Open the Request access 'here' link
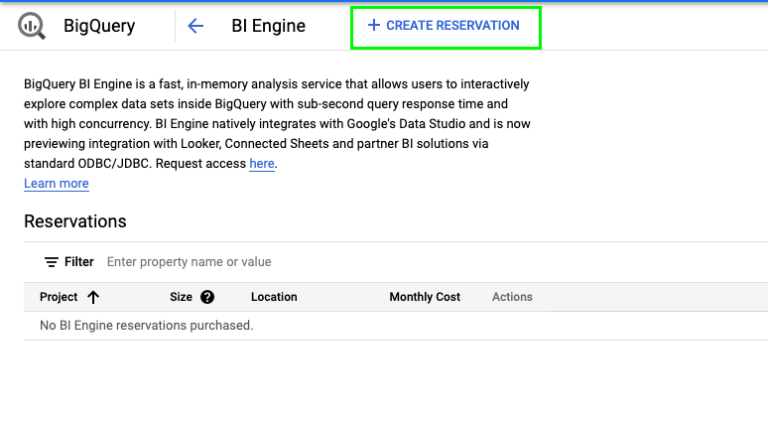 (262, 164)
